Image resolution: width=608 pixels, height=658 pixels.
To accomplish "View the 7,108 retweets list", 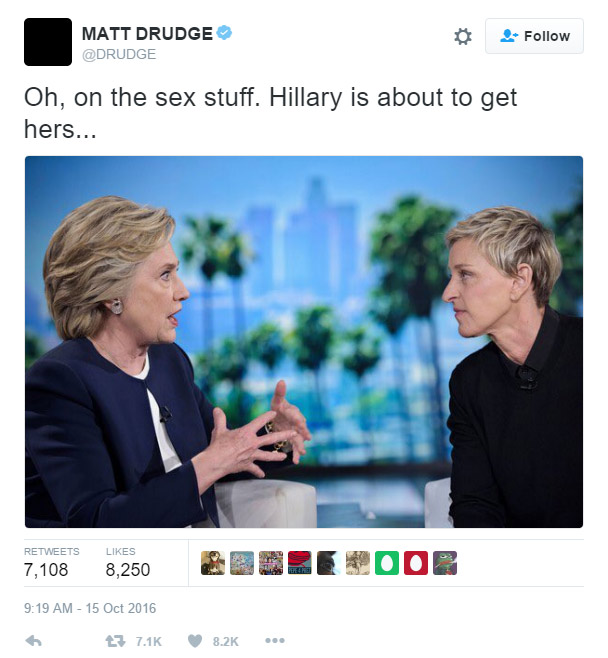I will (x=52, y=563).
